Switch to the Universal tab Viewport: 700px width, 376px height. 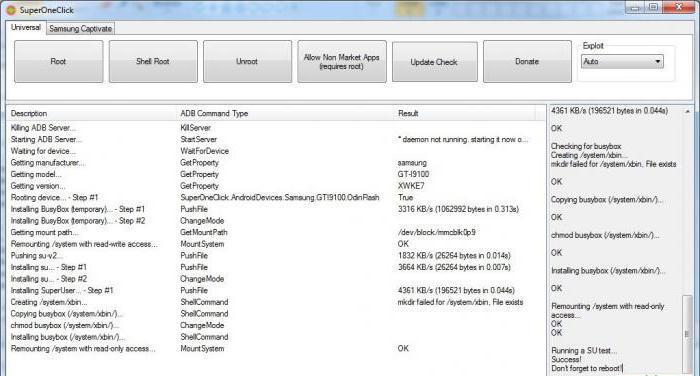25,28
